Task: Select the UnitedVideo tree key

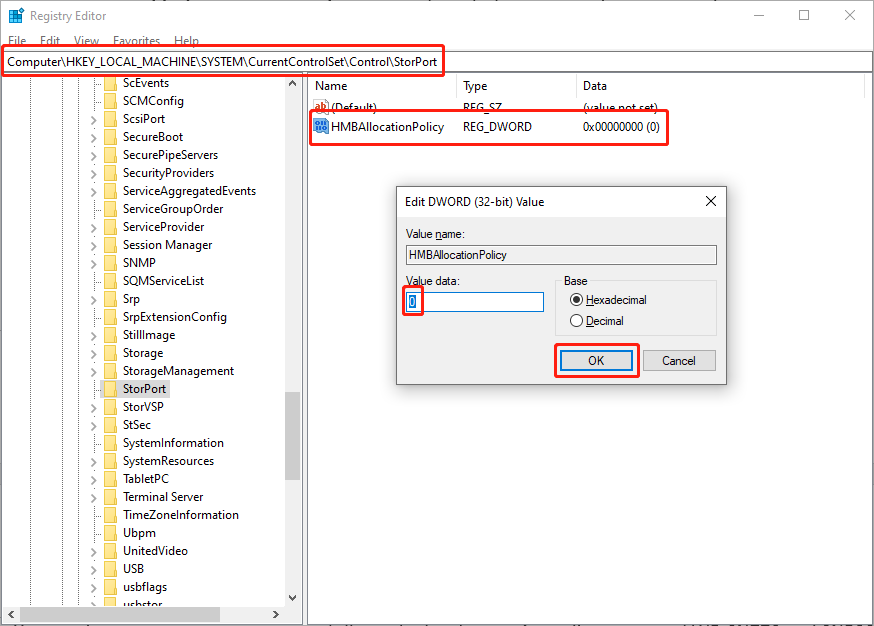Action: [155, 551]
